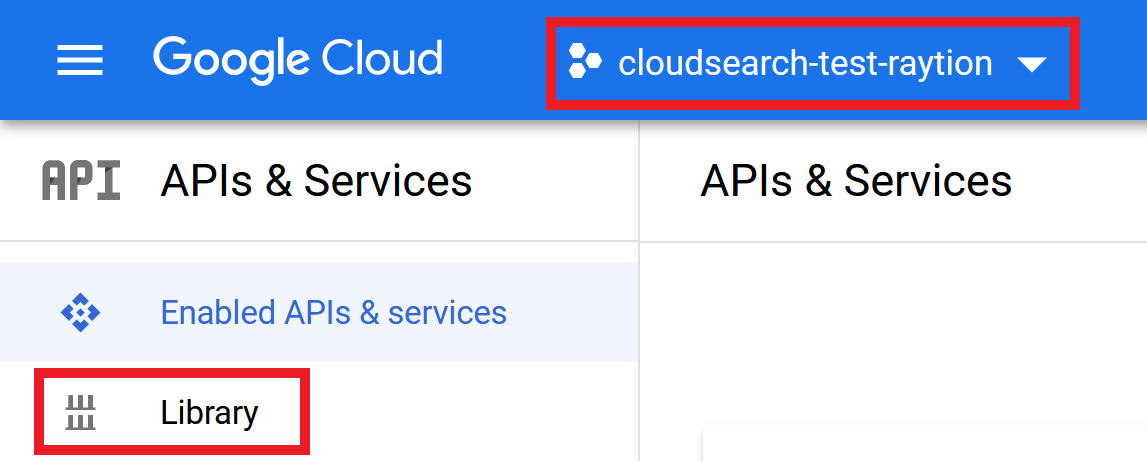Click the API icon in sidebar header
The width and height of the screenshot is (1147, 461).
coord(81,181)
